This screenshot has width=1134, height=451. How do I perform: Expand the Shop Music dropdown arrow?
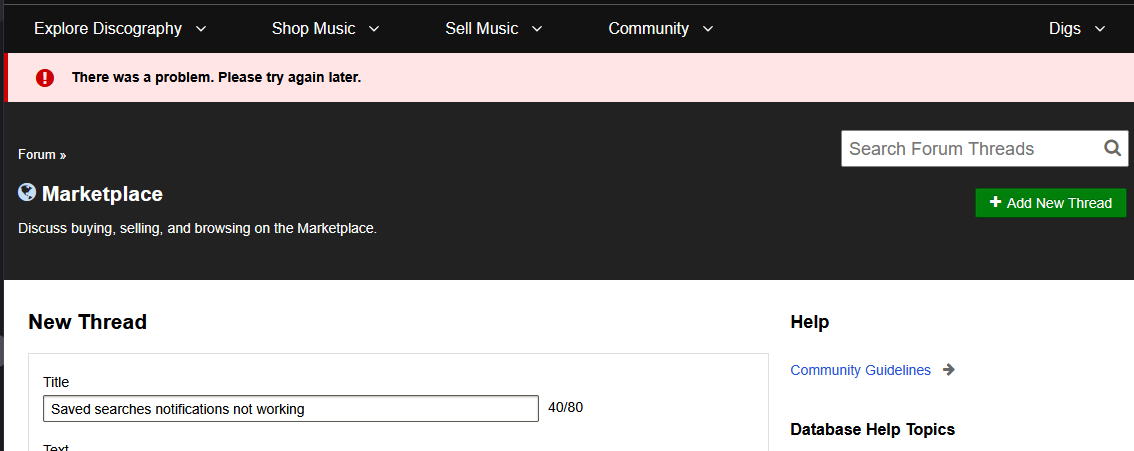click(x=374, y=29)
